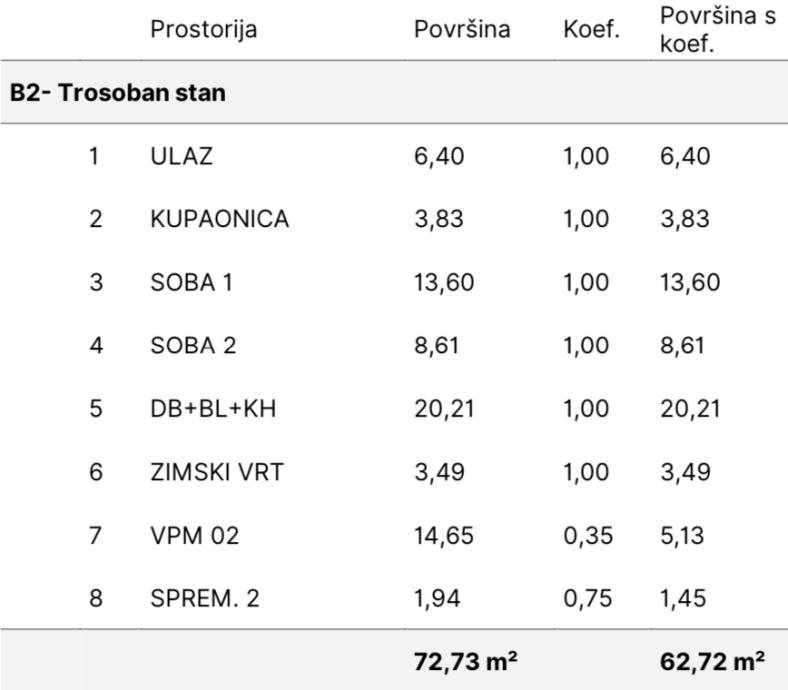The image size is (788, 690).
Task: Click row number 5 in the table
Action: [96, 409]
